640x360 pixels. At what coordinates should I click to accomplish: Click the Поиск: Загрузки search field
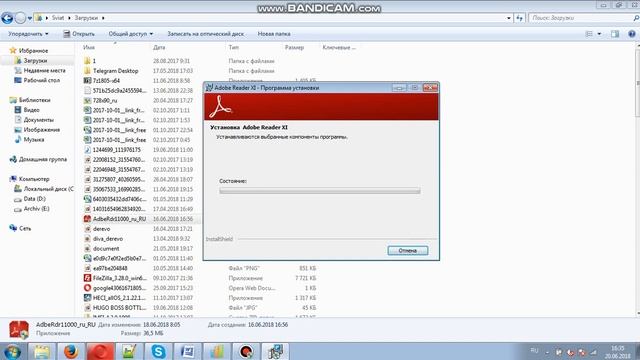(x=582, y=18)
